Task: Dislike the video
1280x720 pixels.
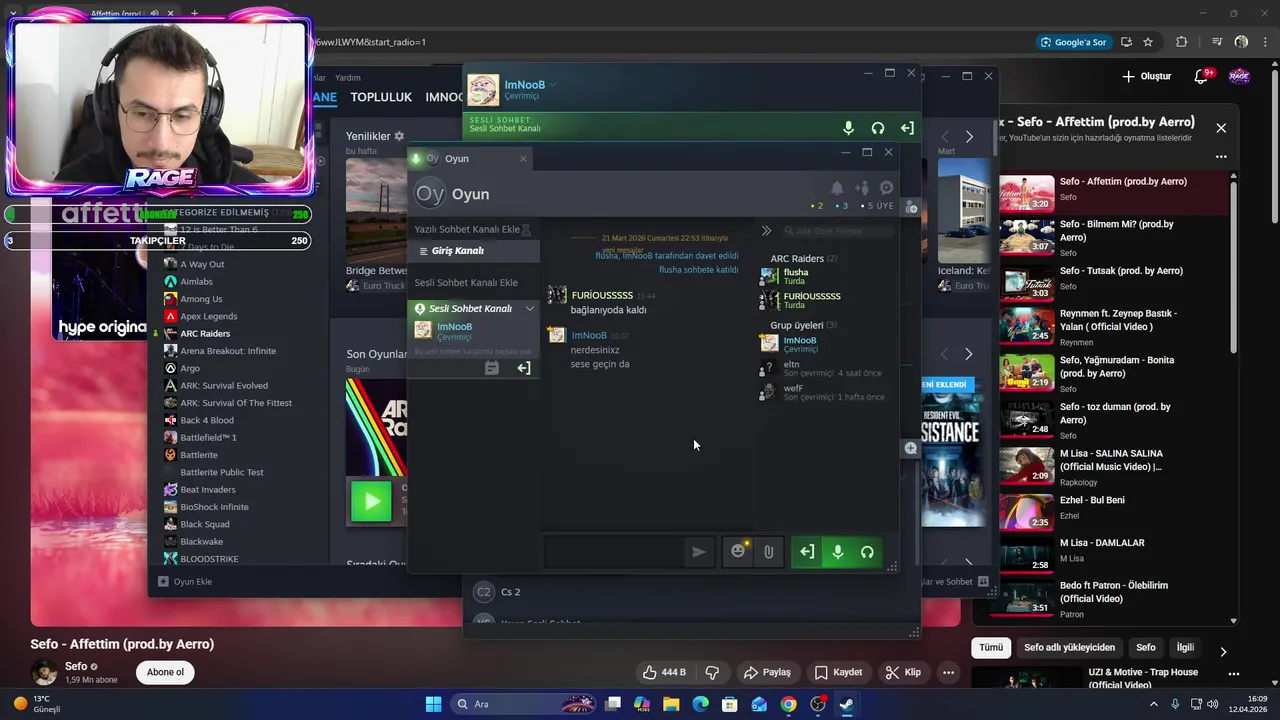Action: (713, 672)
